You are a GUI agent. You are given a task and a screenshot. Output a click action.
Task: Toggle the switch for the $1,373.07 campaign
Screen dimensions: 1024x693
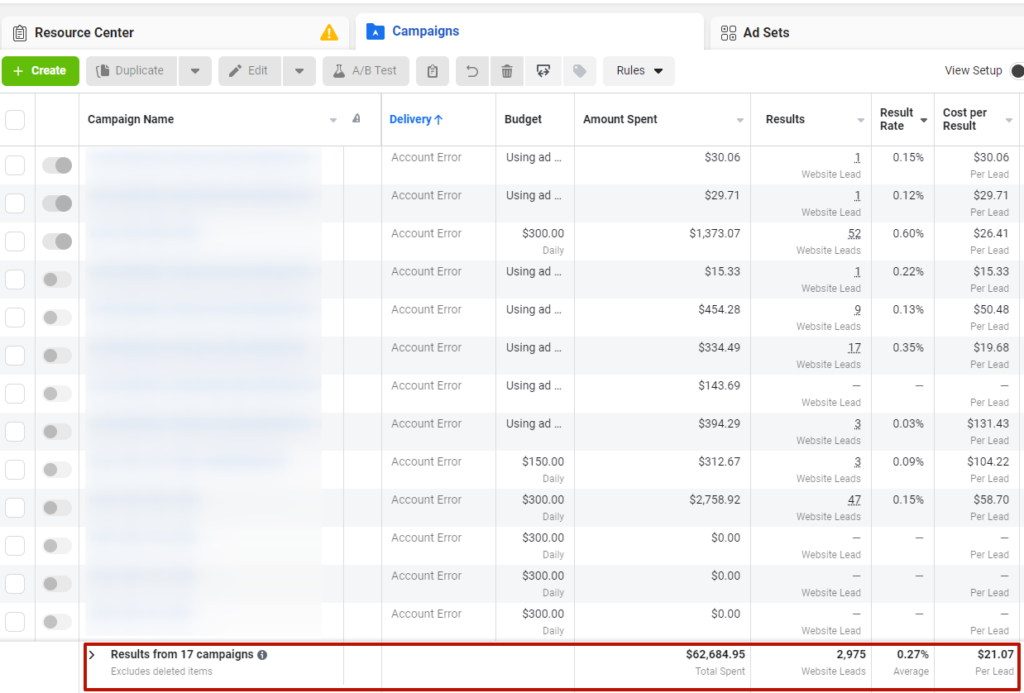pyautogui.click(x=57, y=242)
